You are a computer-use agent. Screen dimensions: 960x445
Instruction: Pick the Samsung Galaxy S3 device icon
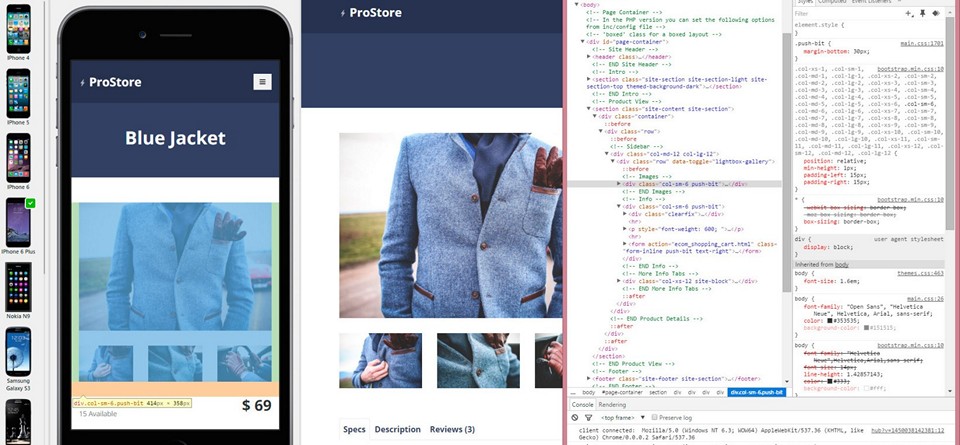point(18,351)
